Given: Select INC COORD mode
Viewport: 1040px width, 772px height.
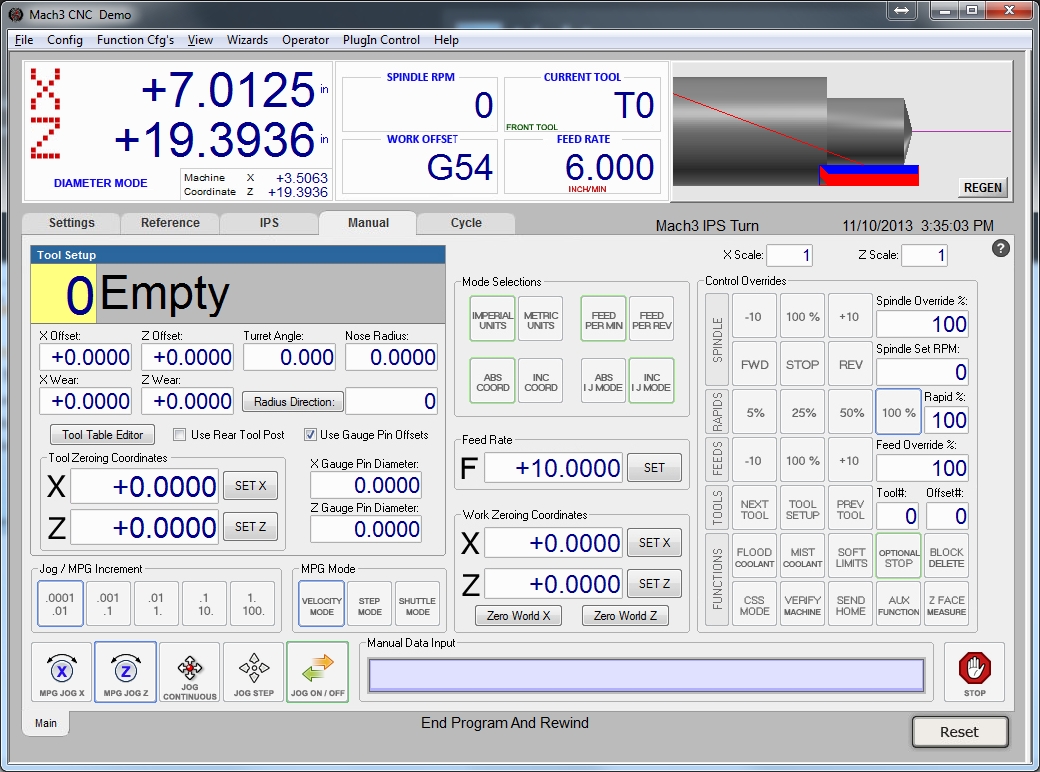Looking at the screenshot, I should pyautogui.click(x=541, y=381).
